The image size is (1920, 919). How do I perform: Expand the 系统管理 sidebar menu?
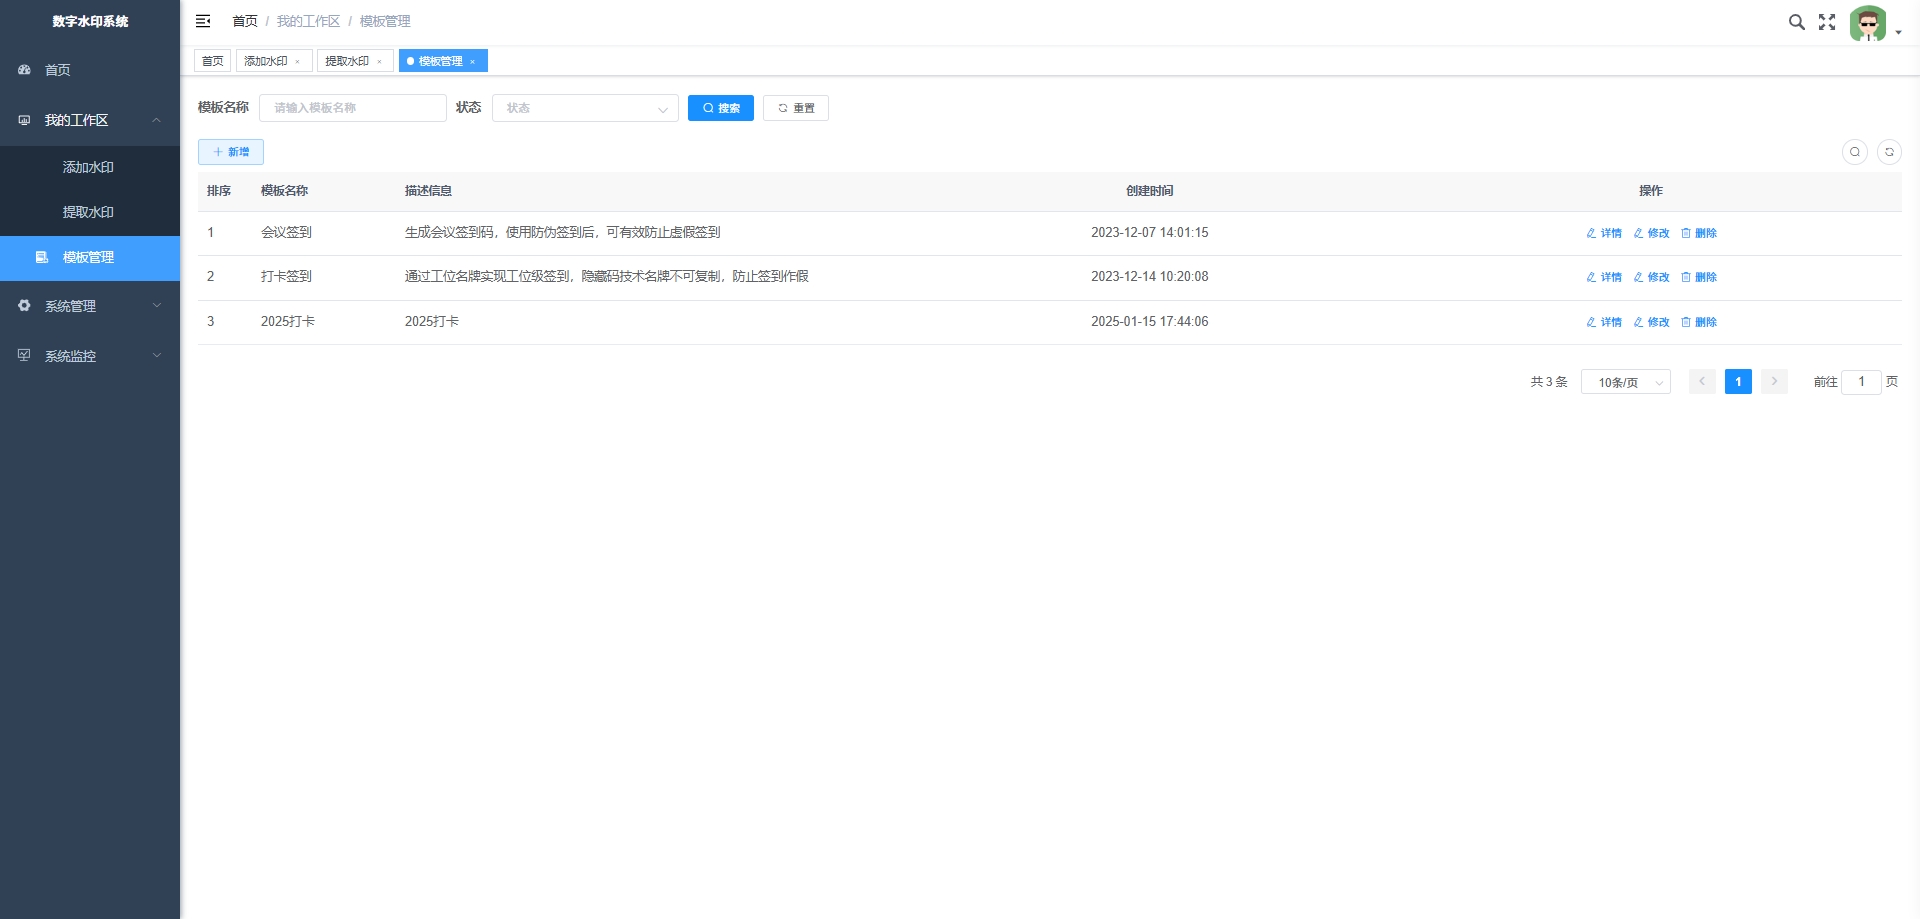(90, 306)
